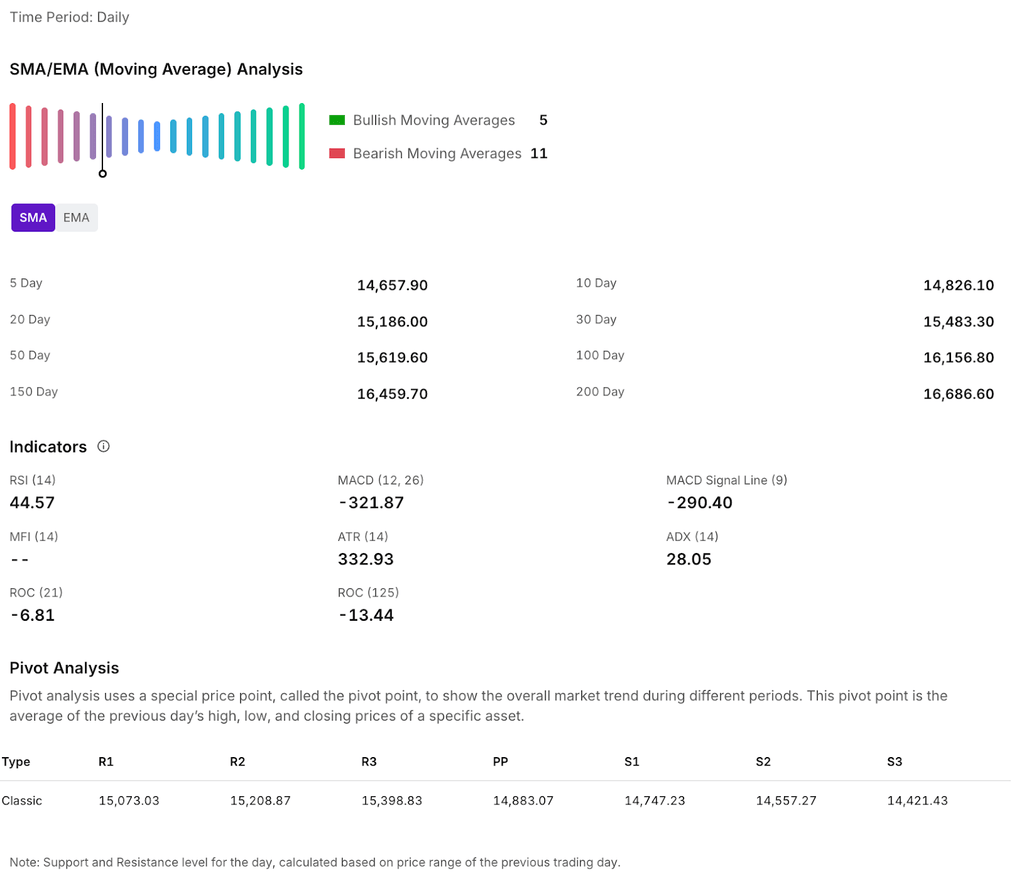Switch moving averages to EMA
This screenshot has height=896, width=1024.
[x=76, y=218]
